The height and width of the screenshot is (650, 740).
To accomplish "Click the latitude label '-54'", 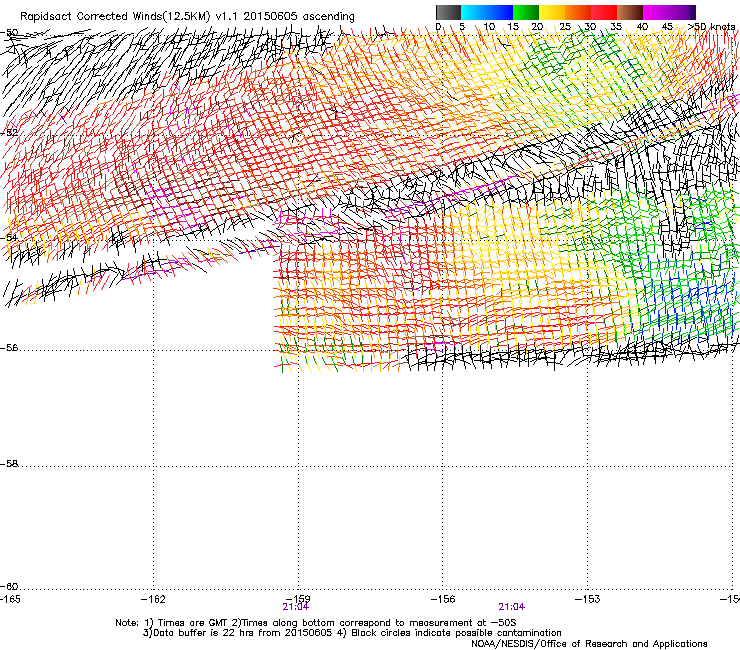I will coord(9,237).
